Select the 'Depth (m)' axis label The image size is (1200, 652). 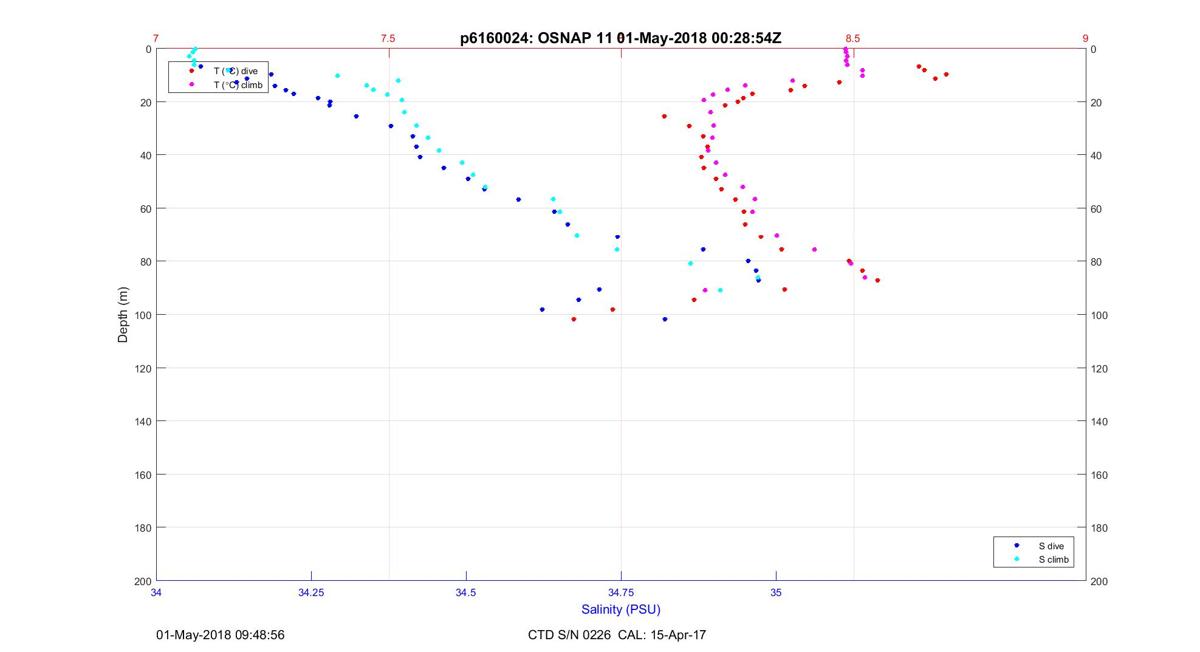pyautogui.click(x=124, y=314)
